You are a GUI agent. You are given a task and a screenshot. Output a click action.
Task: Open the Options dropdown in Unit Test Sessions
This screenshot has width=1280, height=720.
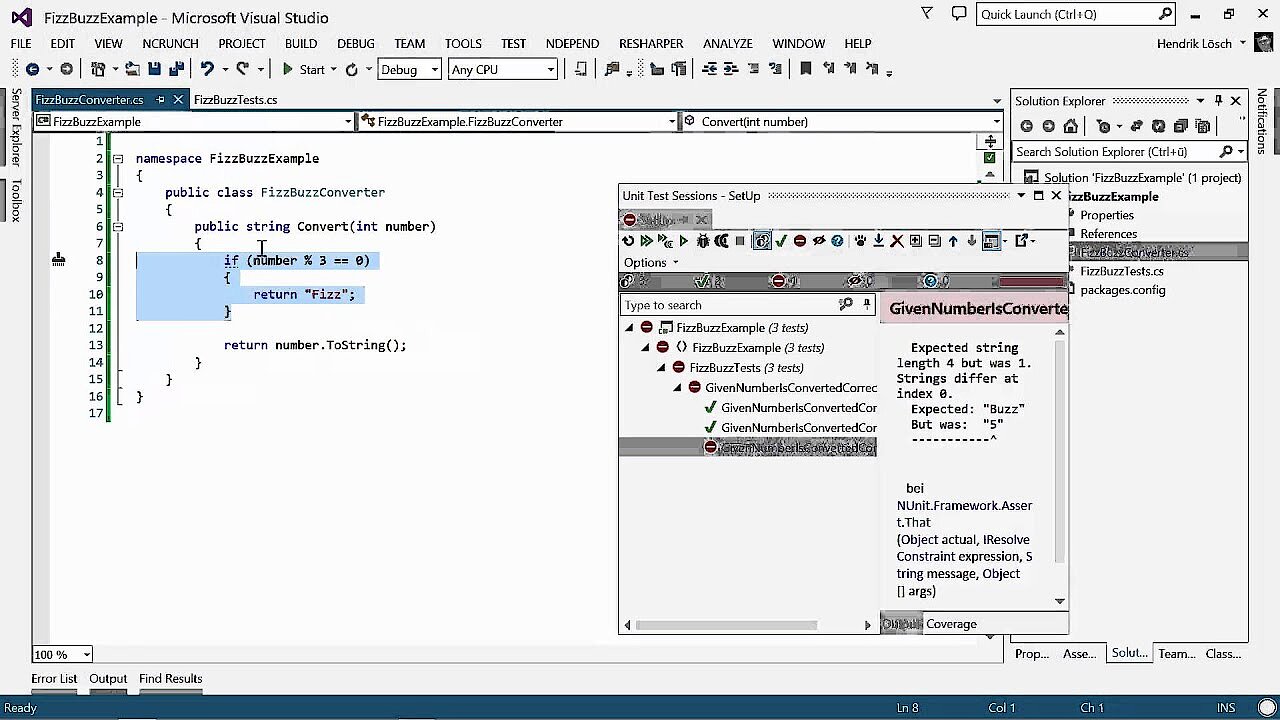point(651,262)
